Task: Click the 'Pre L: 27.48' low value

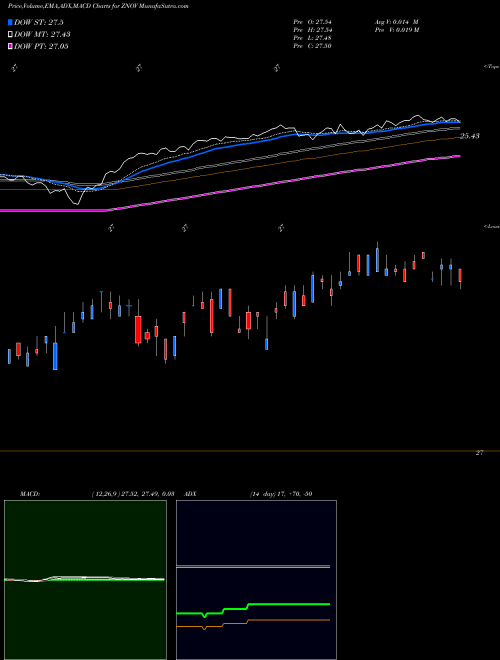Action: [x=312, y=38]
